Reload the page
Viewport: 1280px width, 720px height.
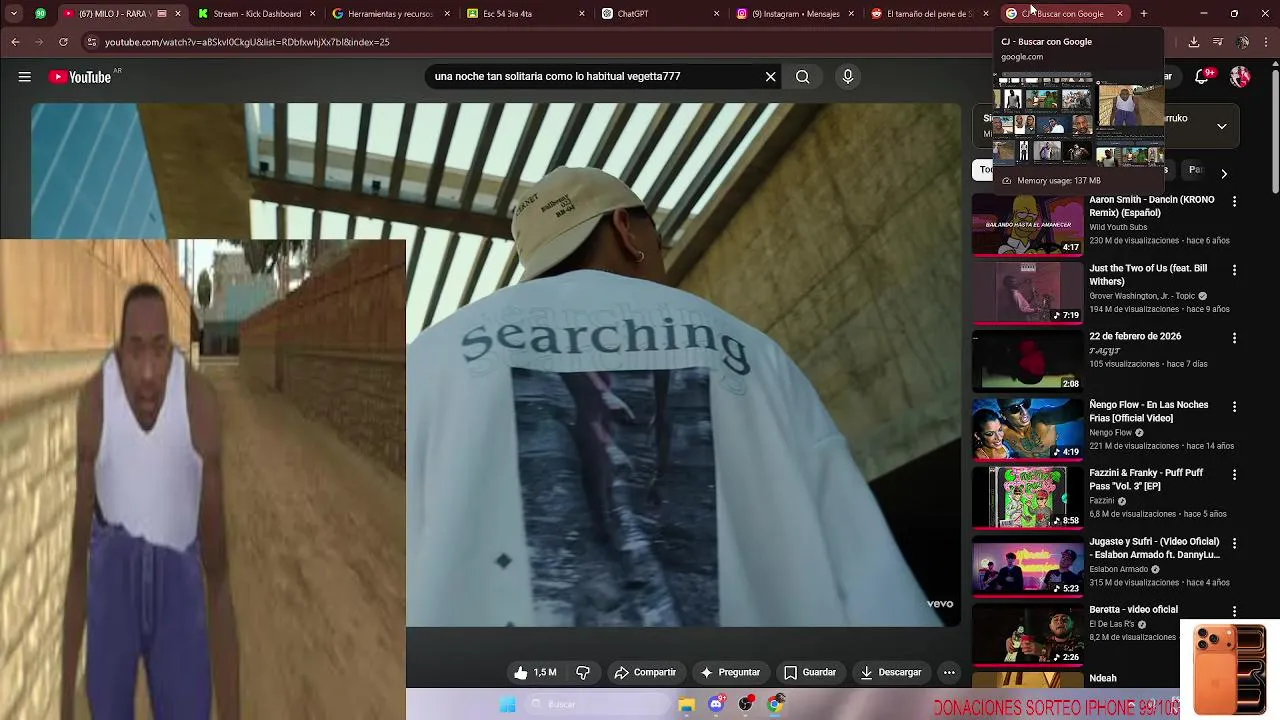[63, 42]
